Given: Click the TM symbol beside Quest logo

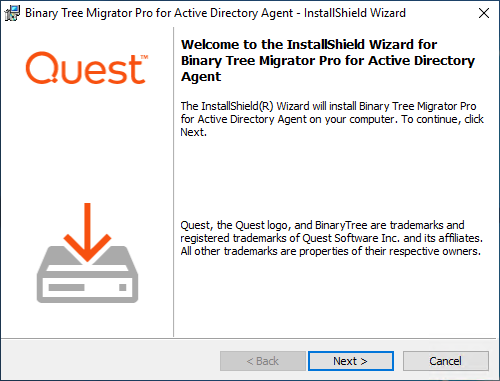Looking at the screenshot, I should click(x=144, y=57).
